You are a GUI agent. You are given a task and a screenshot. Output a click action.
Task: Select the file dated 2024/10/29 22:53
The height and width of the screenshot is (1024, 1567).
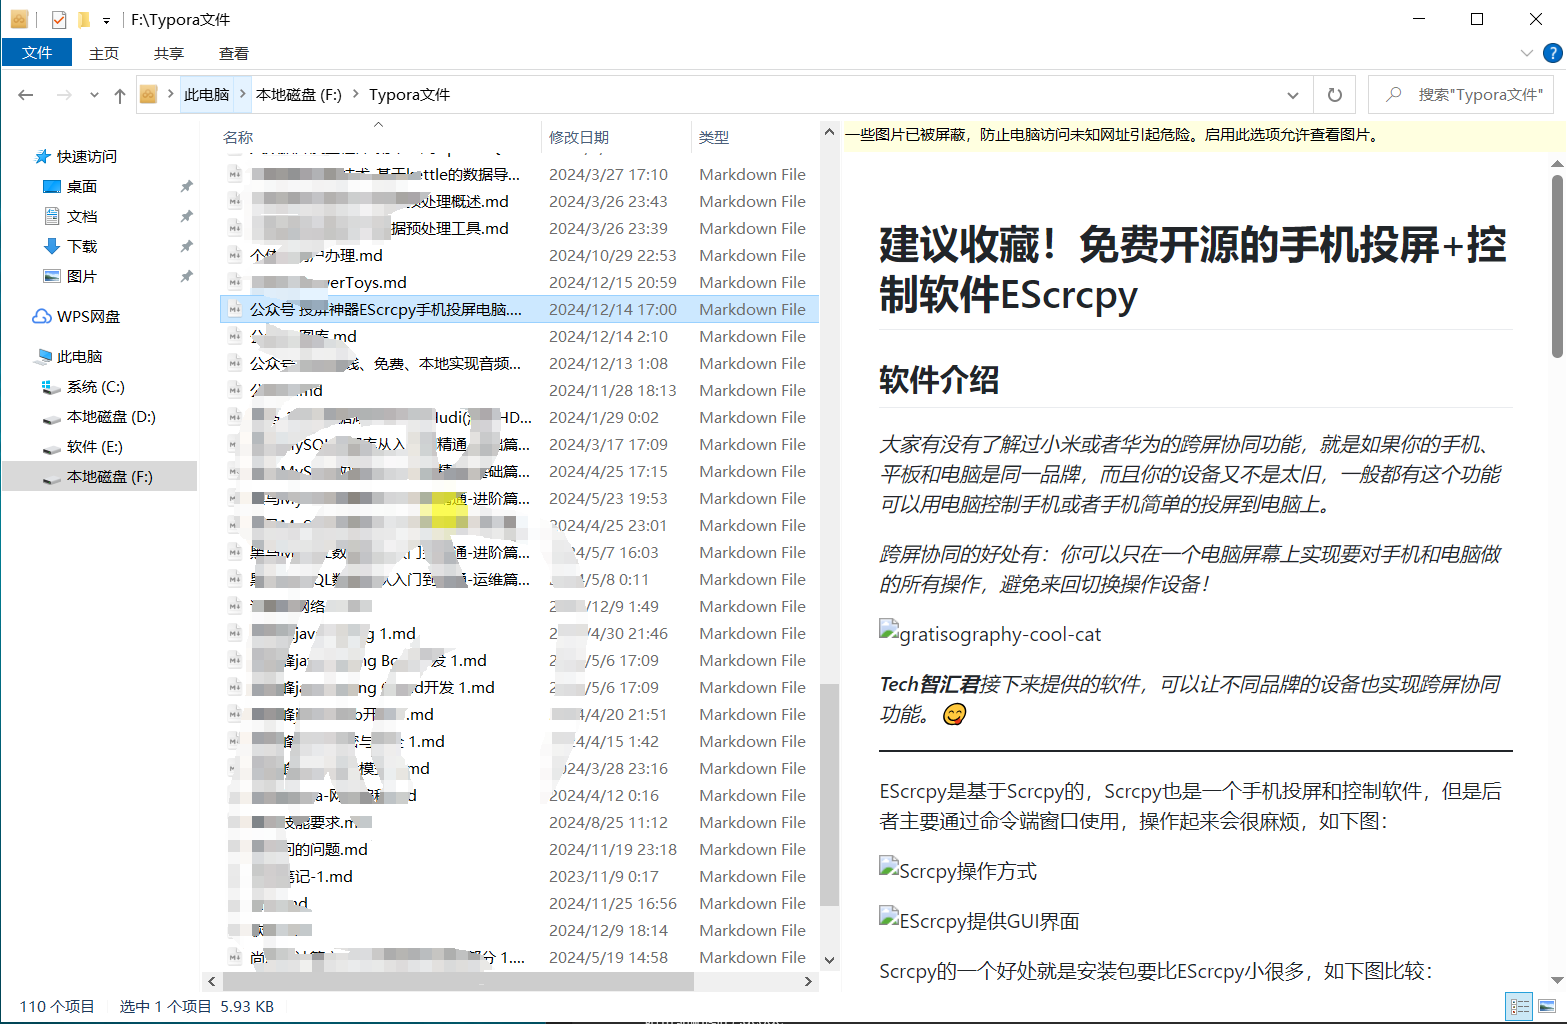pos(519,256)
